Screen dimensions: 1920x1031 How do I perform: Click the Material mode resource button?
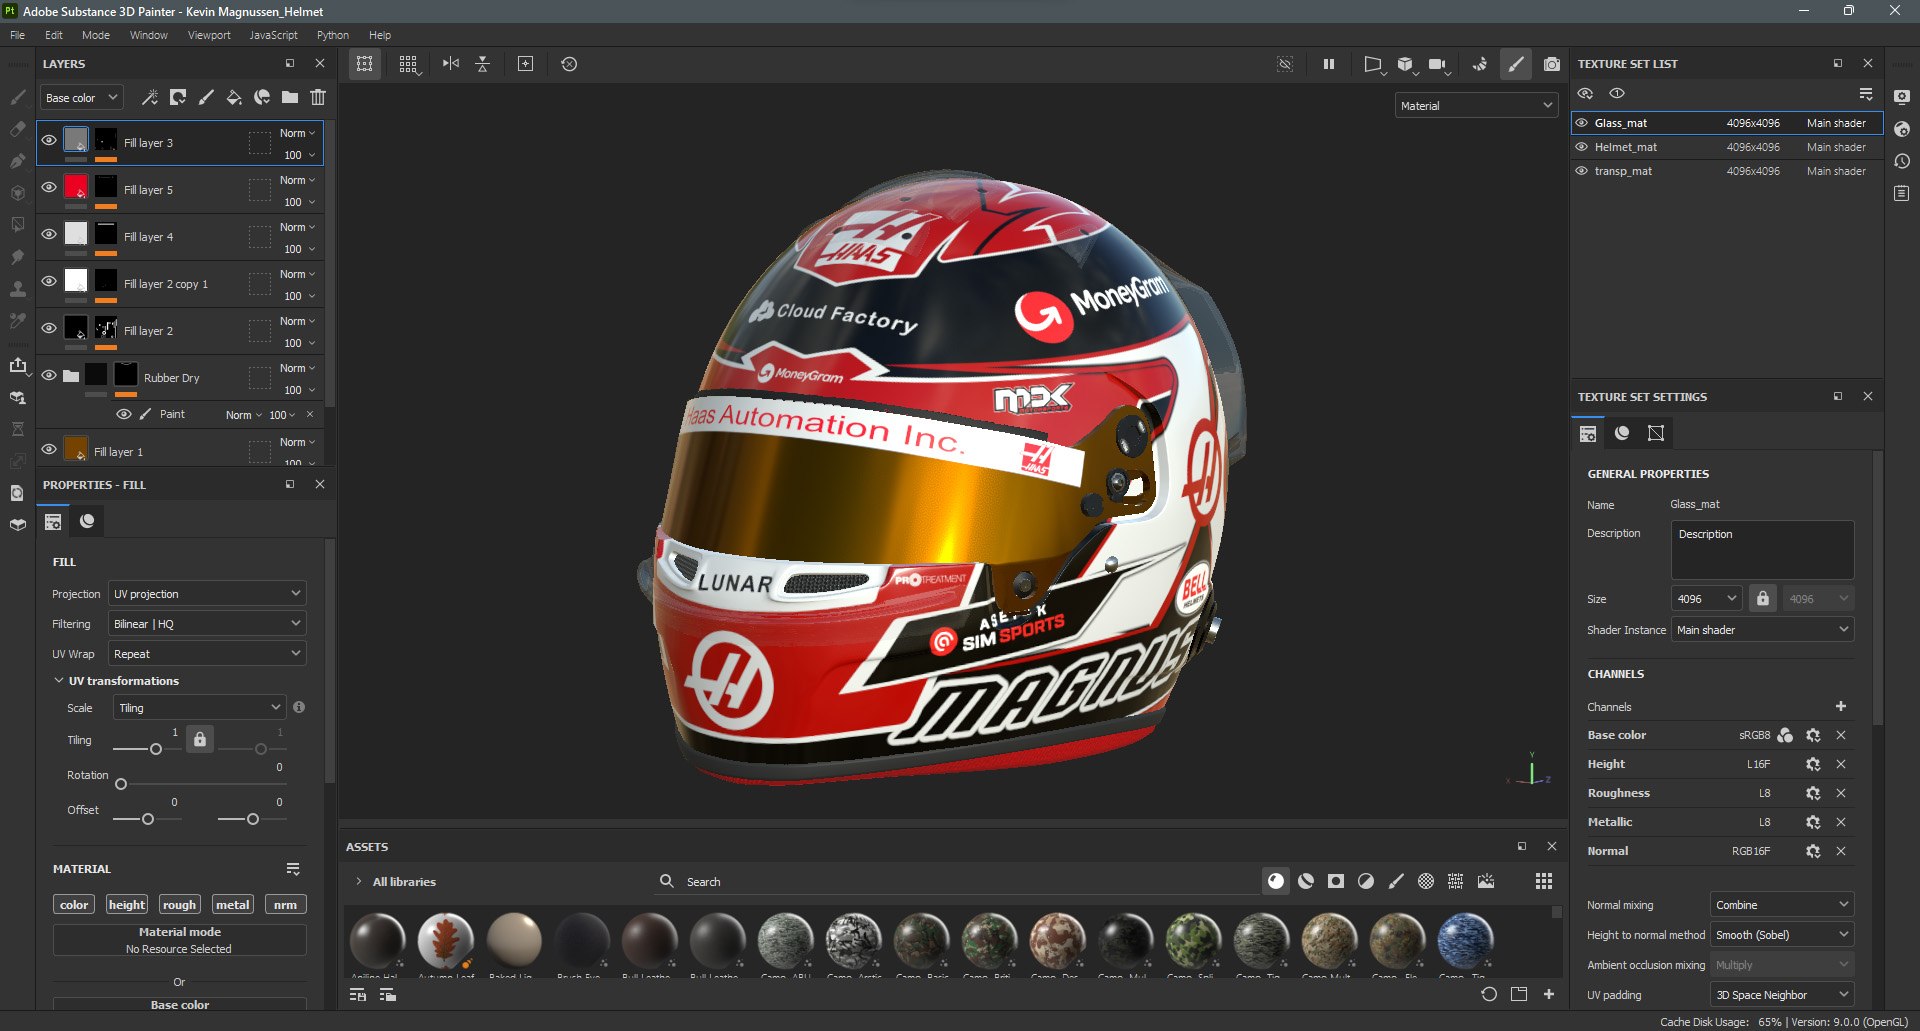(179, 940)
